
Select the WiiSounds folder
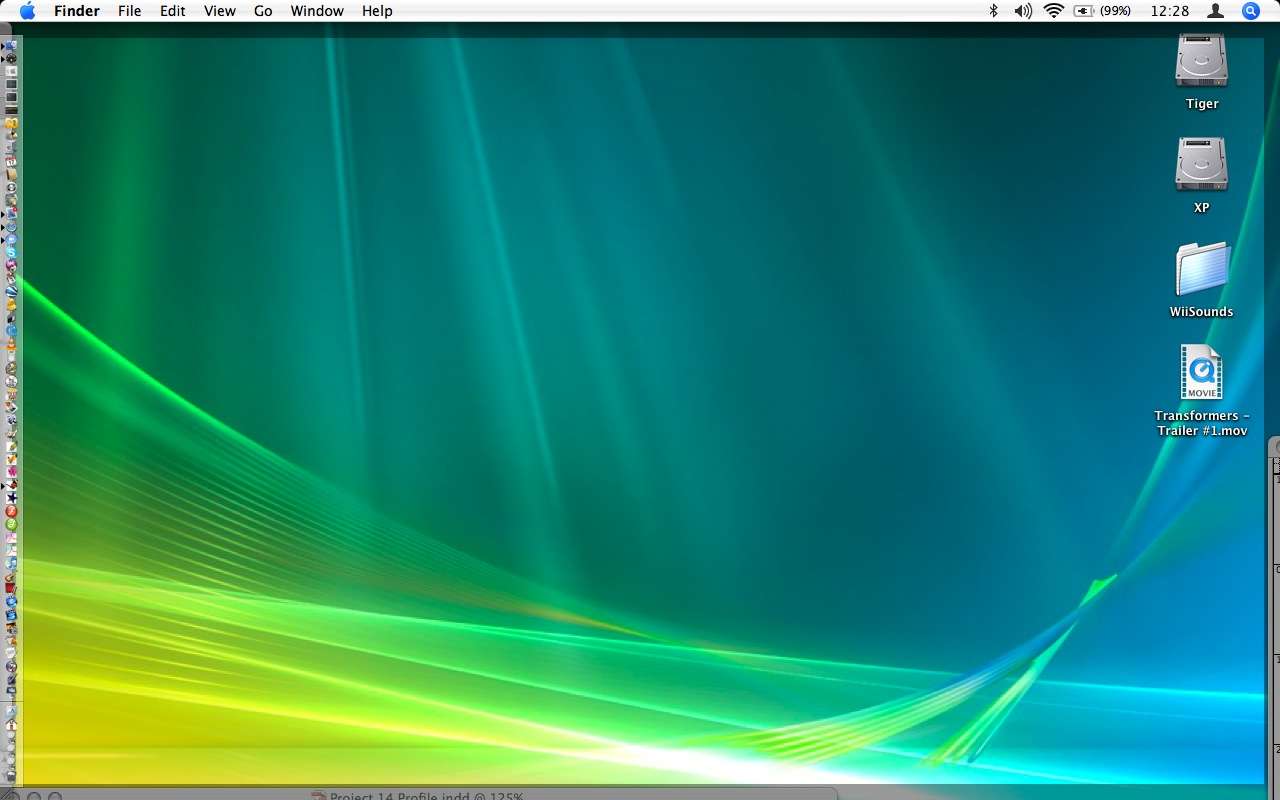pos(1202,270)
